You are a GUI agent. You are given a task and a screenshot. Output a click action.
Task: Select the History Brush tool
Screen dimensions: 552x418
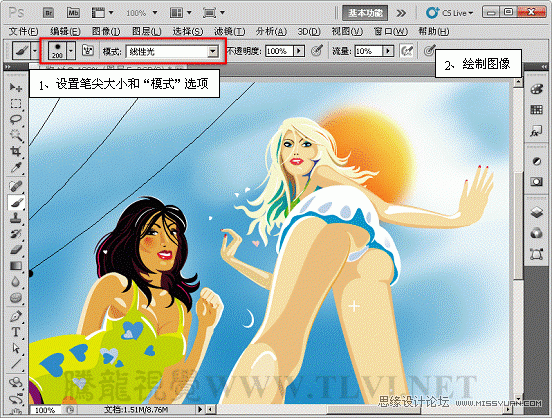[x=16, y=234]
